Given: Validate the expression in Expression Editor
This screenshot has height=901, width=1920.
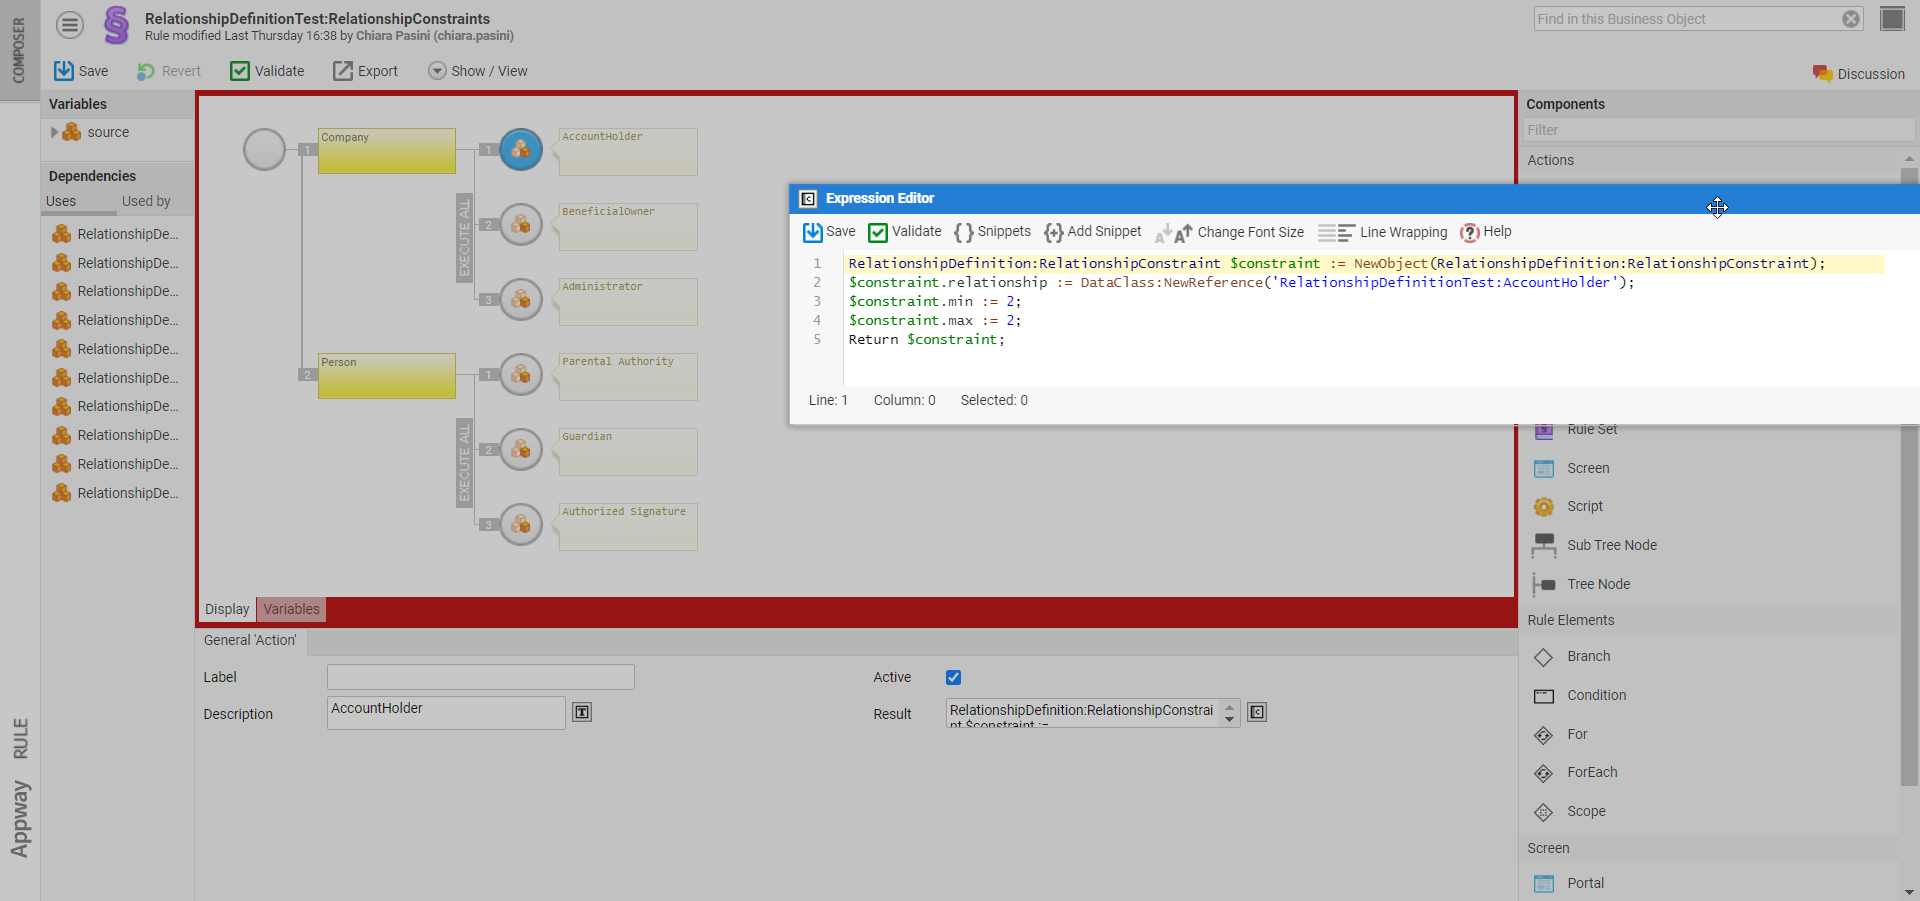Looking at the screenshot, I should click(905, 232).
